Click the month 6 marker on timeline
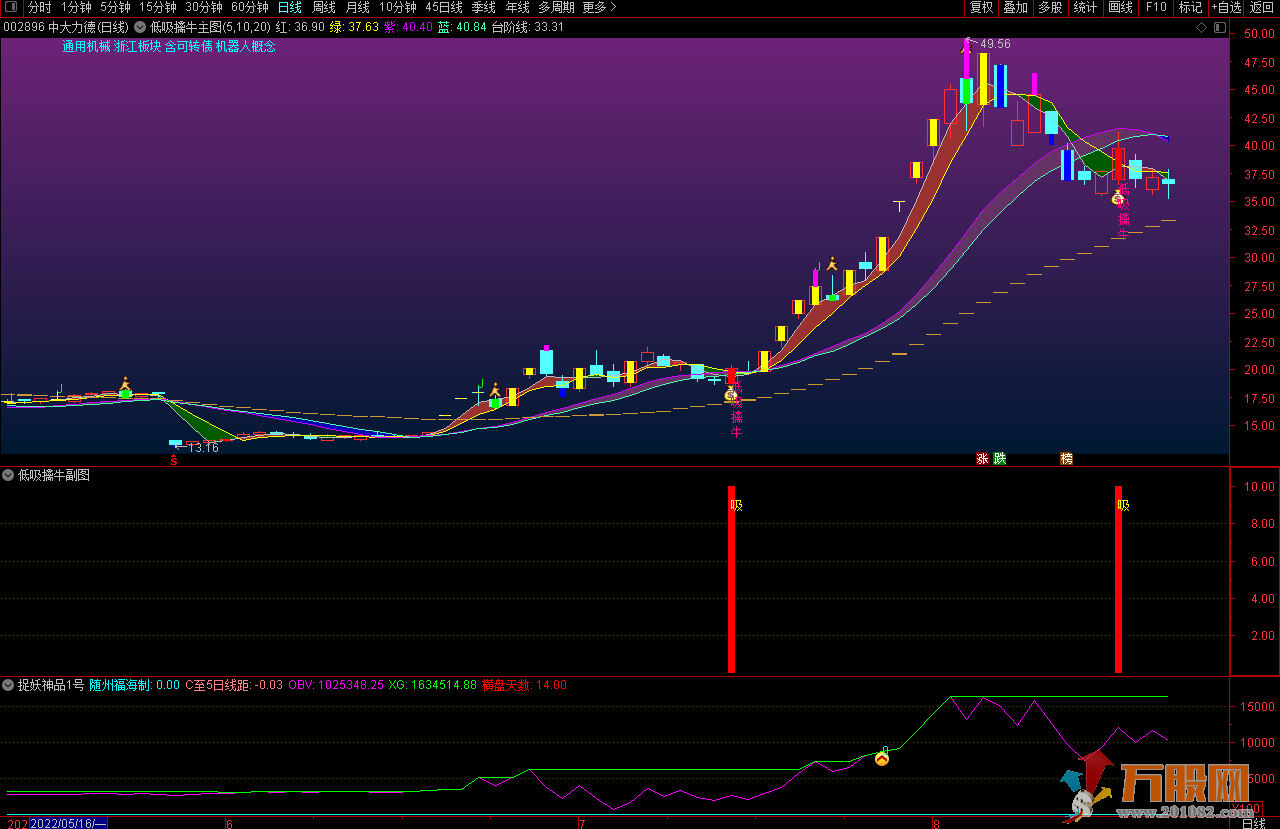 [x=229, y=824]
